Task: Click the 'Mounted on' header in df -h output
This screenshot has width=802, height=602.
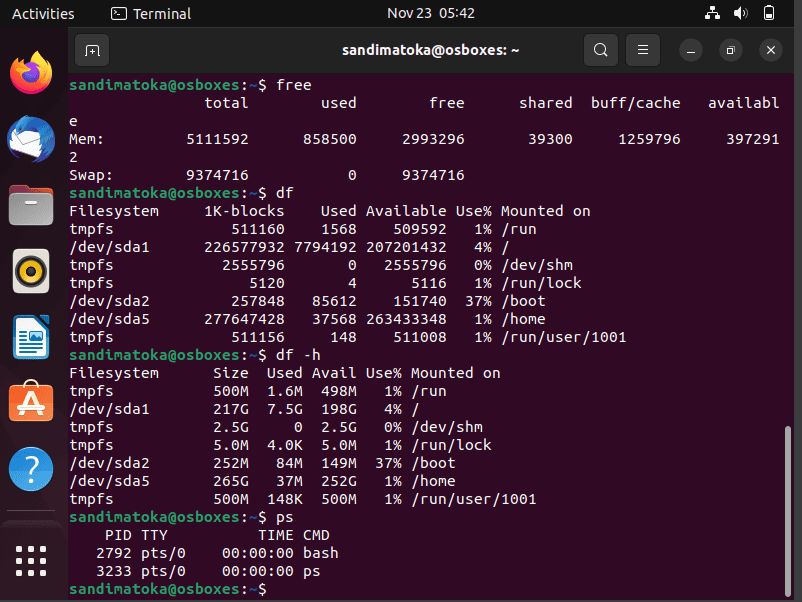Action: [456, 373]
